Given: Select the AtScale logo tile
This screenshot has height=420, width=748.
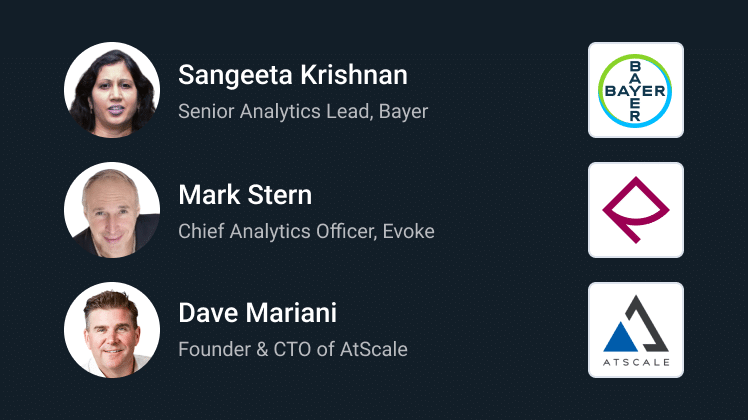Looking at the screenshot, I should [x=635, y=330].
